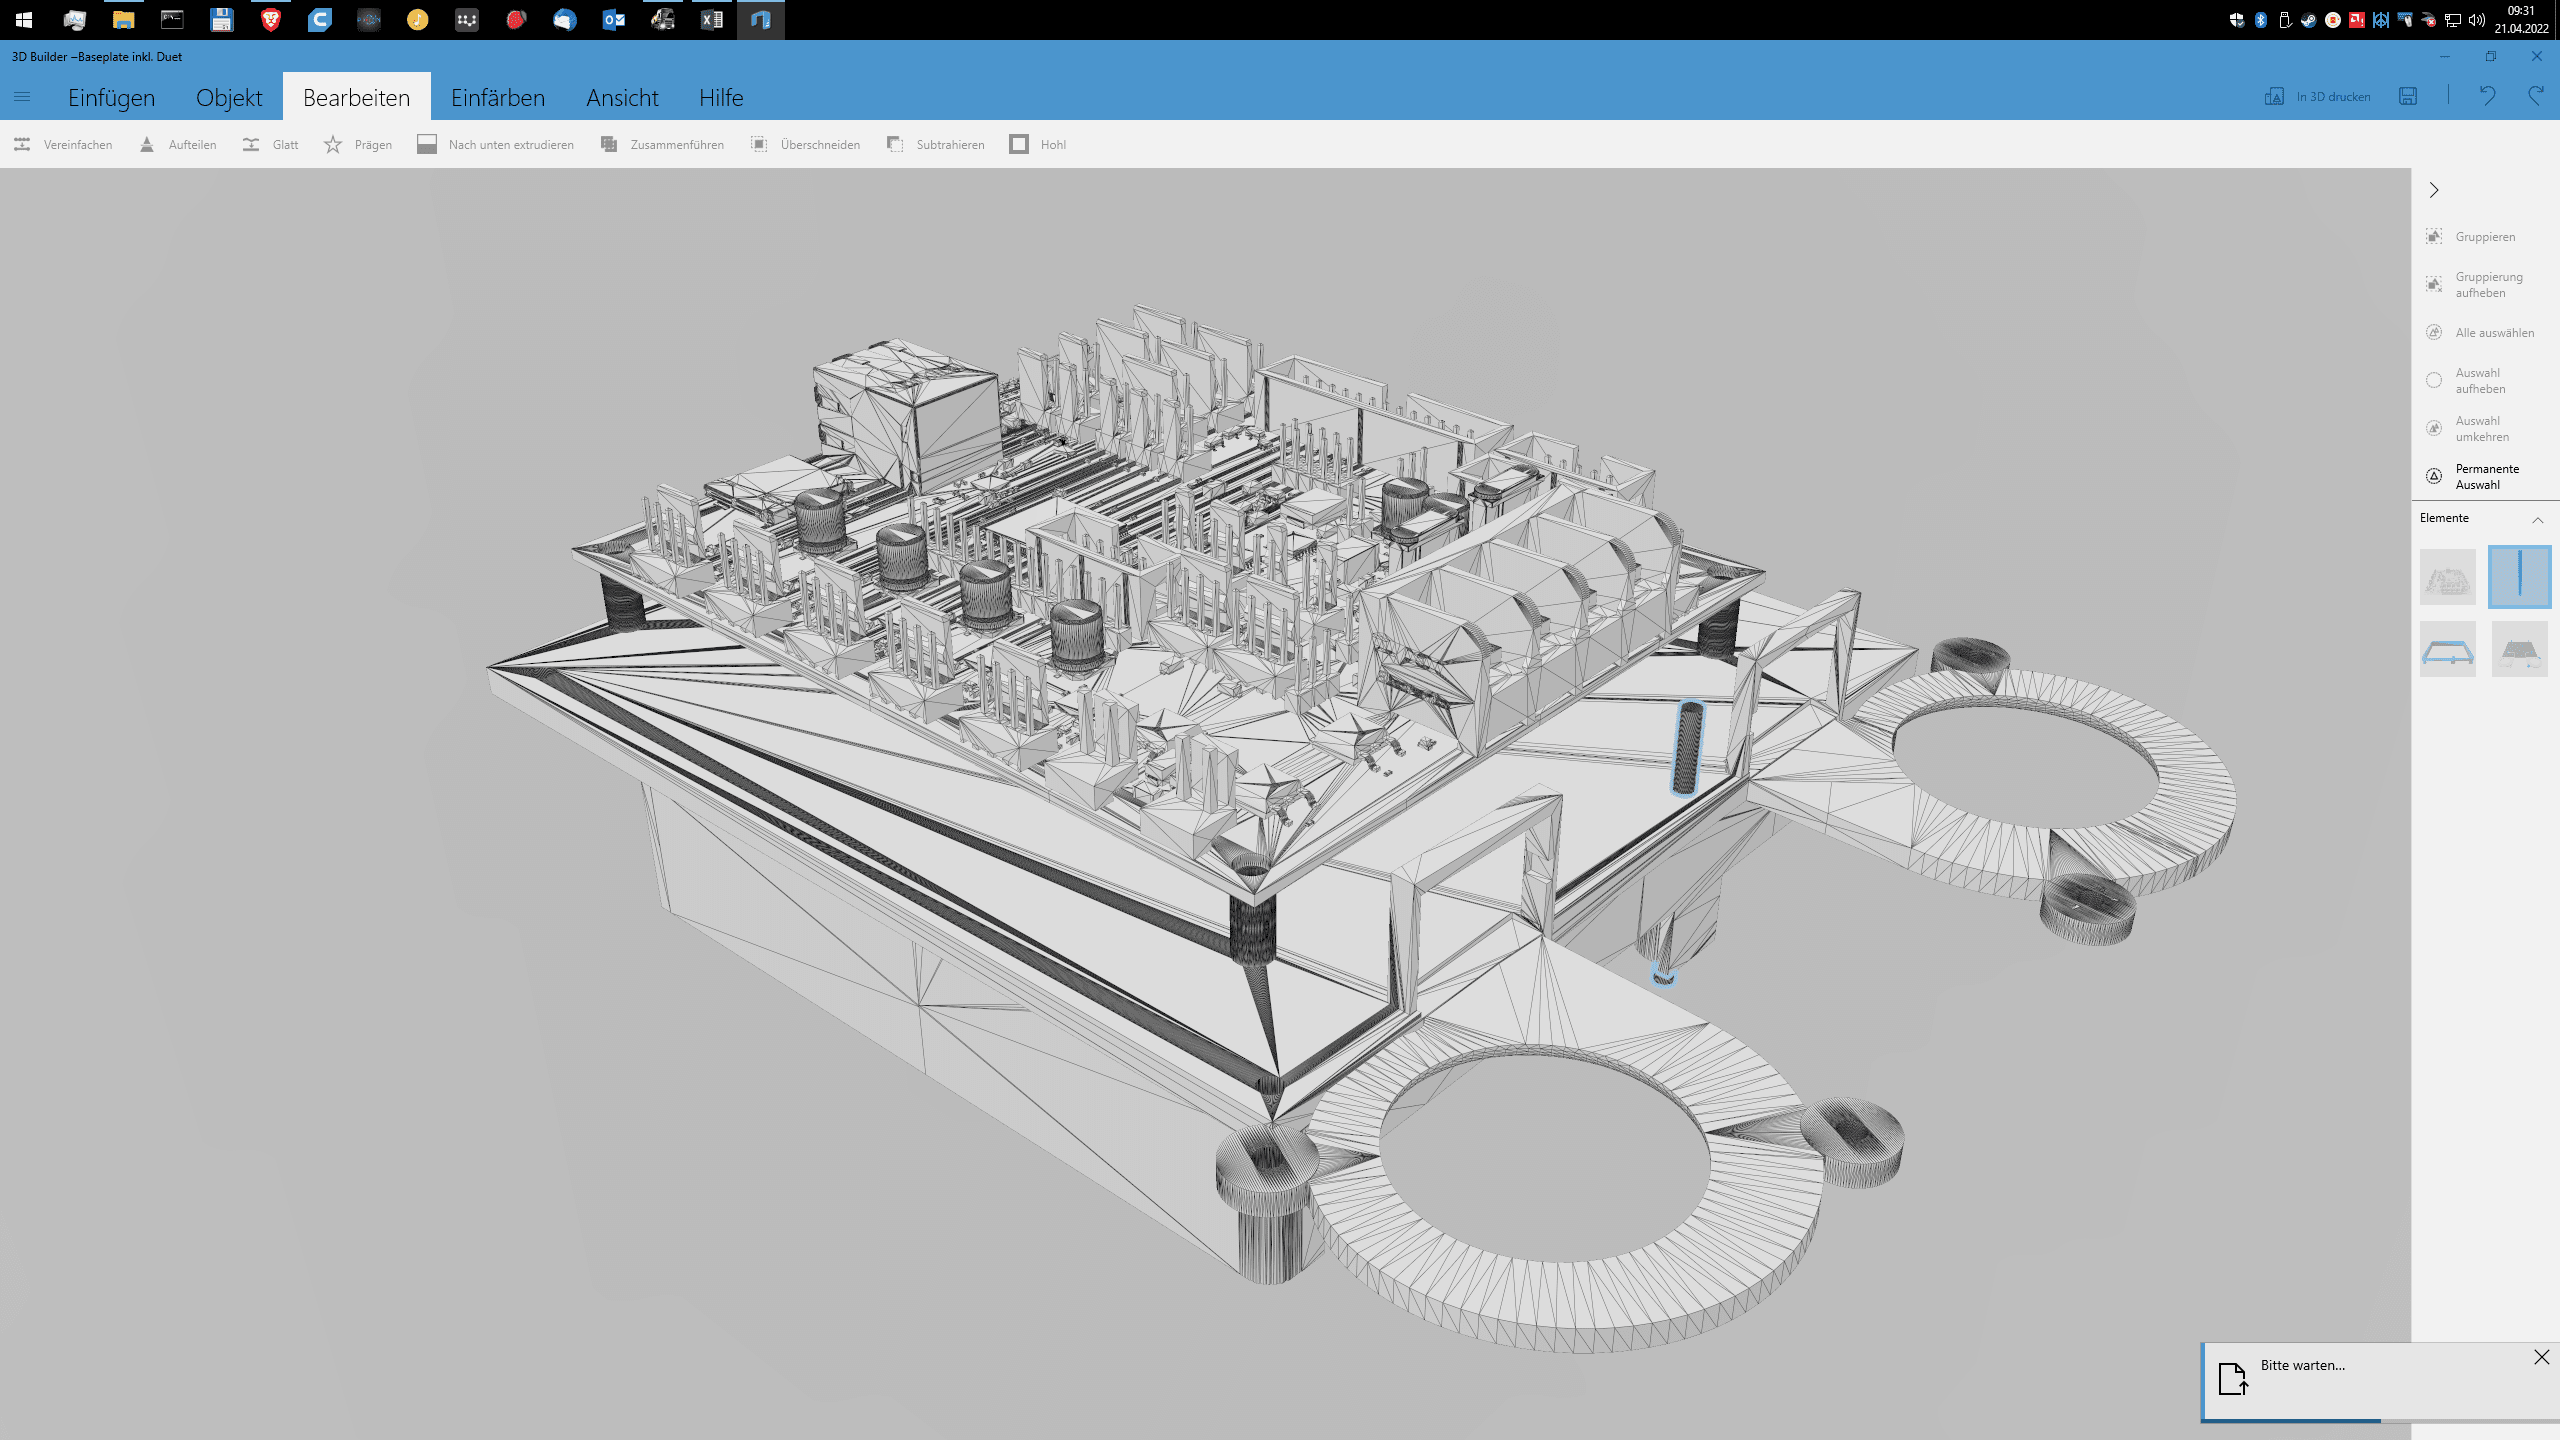Click the network tray icon
The height and width of the screenshot is (1440, 2560).
pos(2453,20)
